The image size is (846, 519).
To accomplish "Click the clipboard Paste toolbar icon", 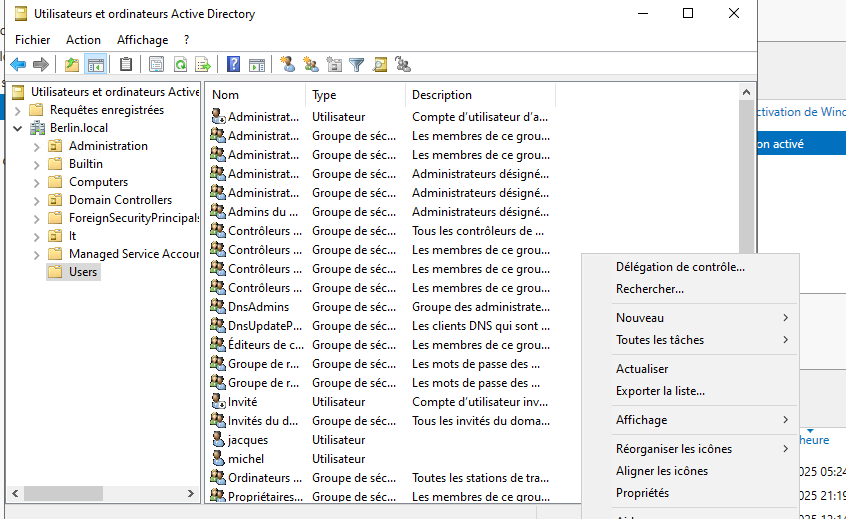I will (126, 65).
